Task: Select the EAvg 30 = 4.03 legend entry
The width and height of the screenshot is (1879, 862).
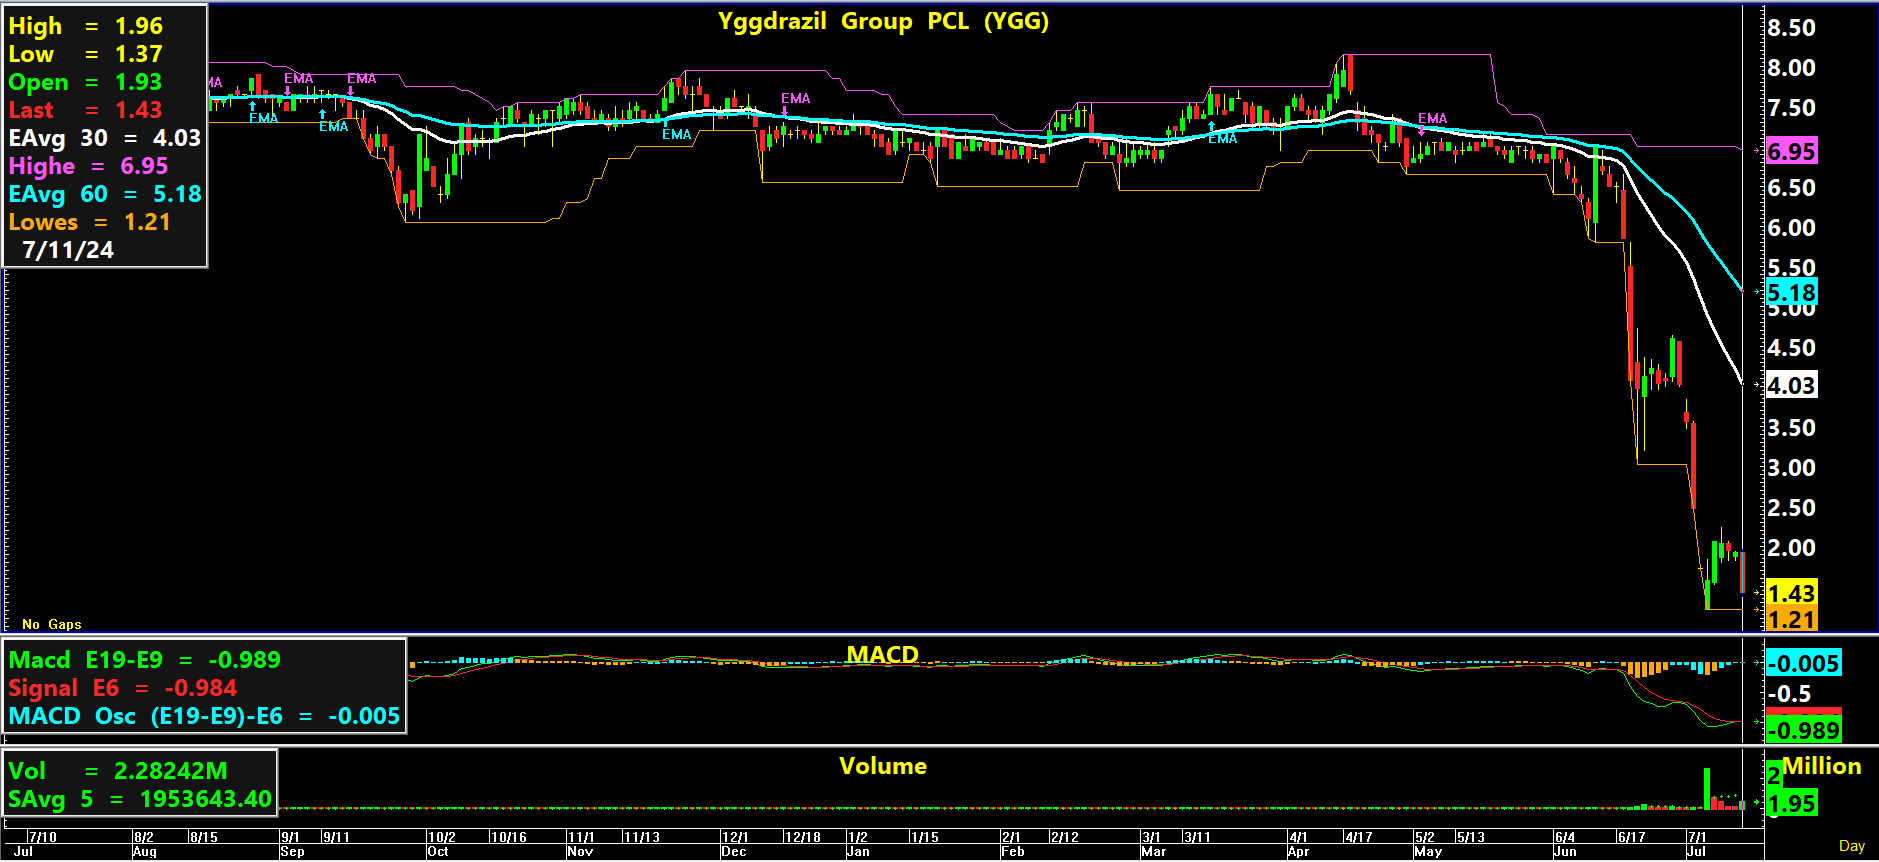Action: click(105, 138)
